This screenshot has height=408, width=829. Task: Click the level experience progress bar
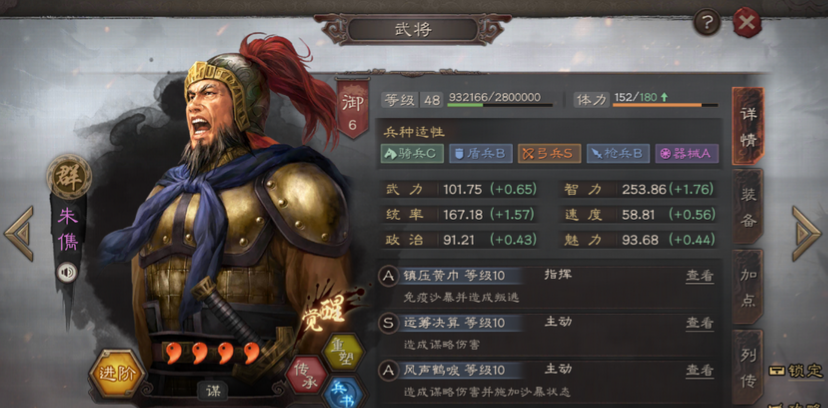click(x=500, y=105)
